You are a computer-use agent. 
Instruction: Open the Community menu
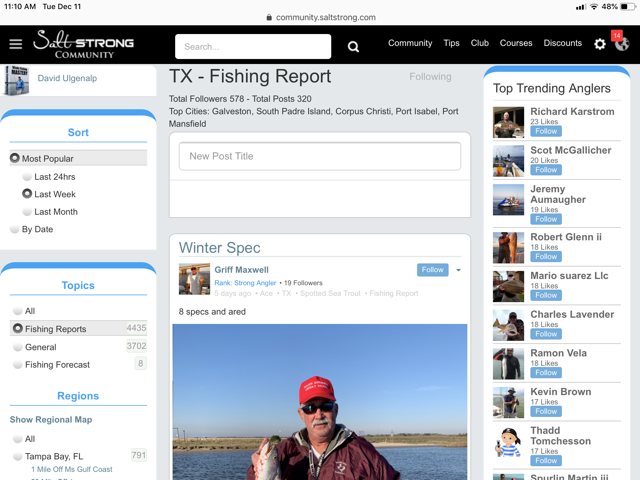pos(410,43)
